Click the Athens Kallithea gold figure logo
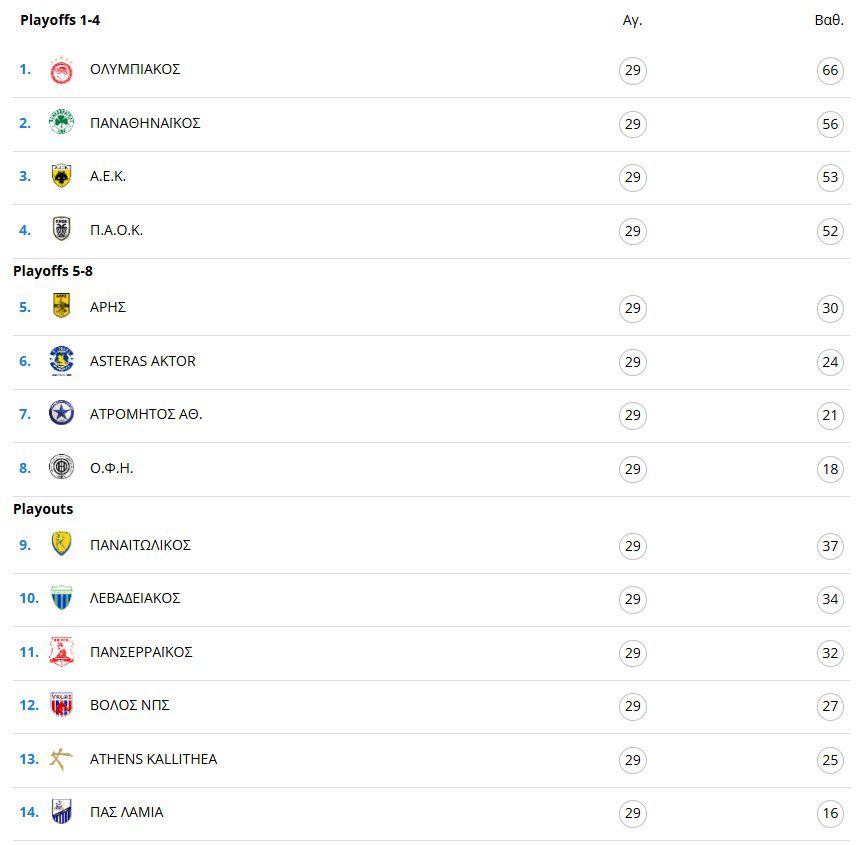The width and height of the screenshot is (857, 845). tap(61, 759)
